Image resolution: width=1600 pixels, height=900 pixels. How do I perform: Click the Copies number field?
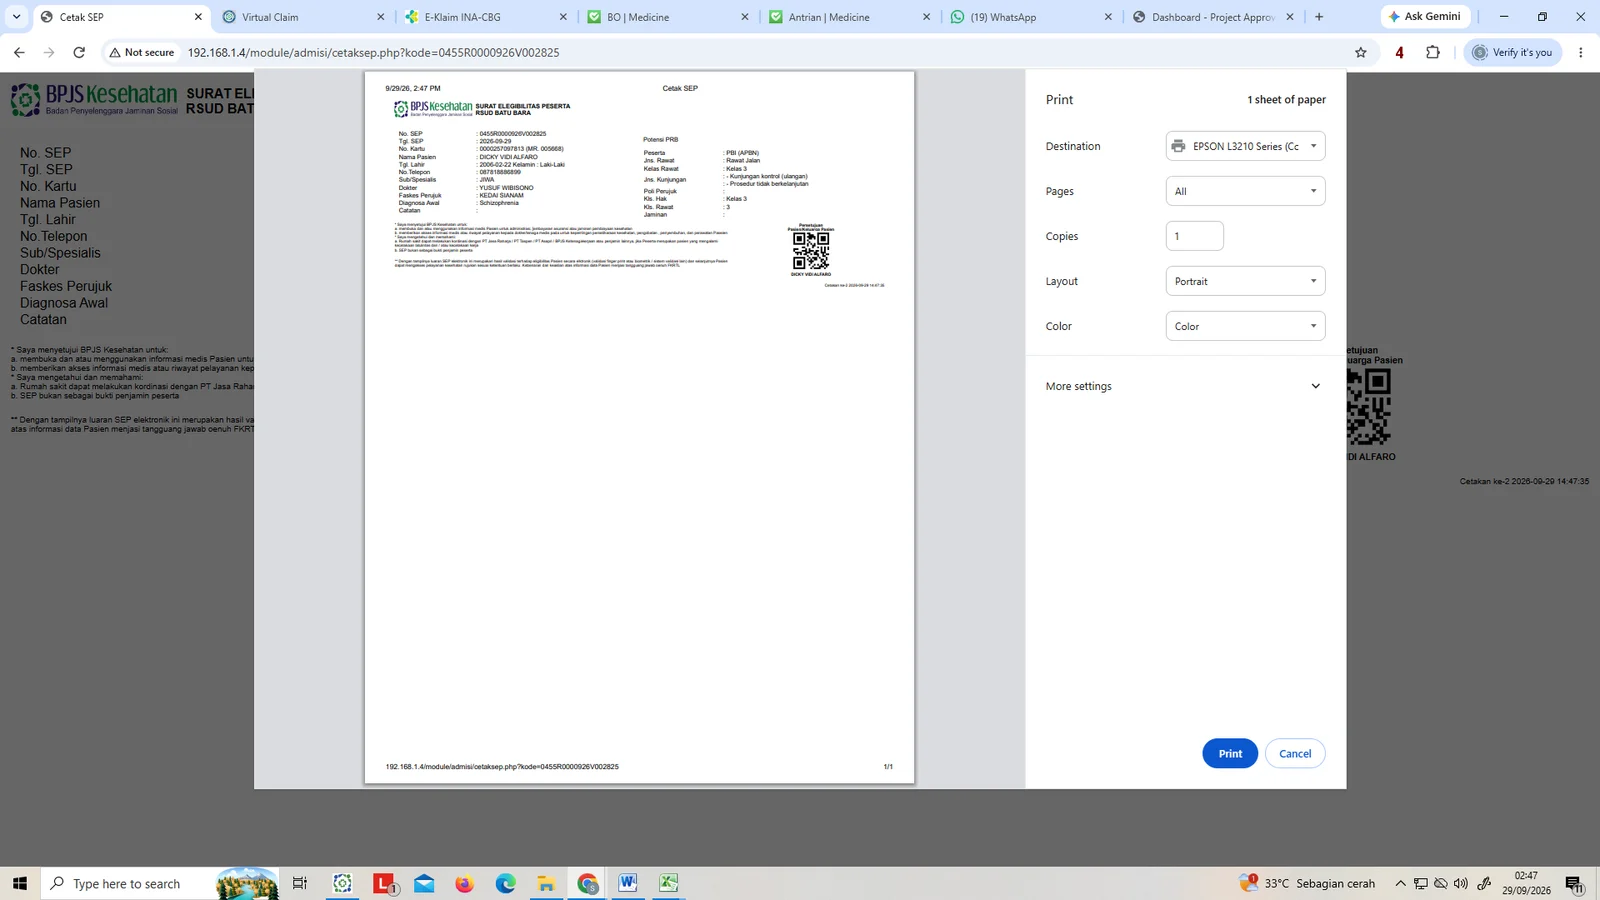[1194, 236]
